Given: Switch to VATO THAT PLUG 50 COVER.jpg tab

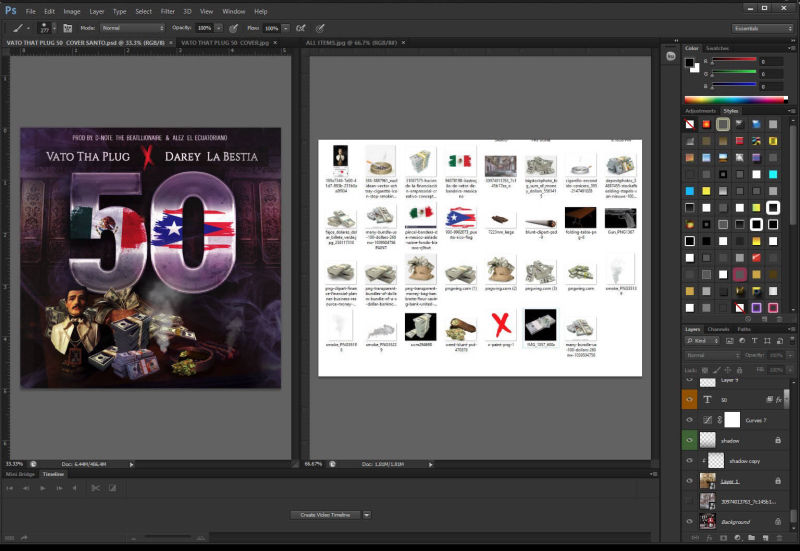Looking at the screenshot, I should tap(225, 43).
